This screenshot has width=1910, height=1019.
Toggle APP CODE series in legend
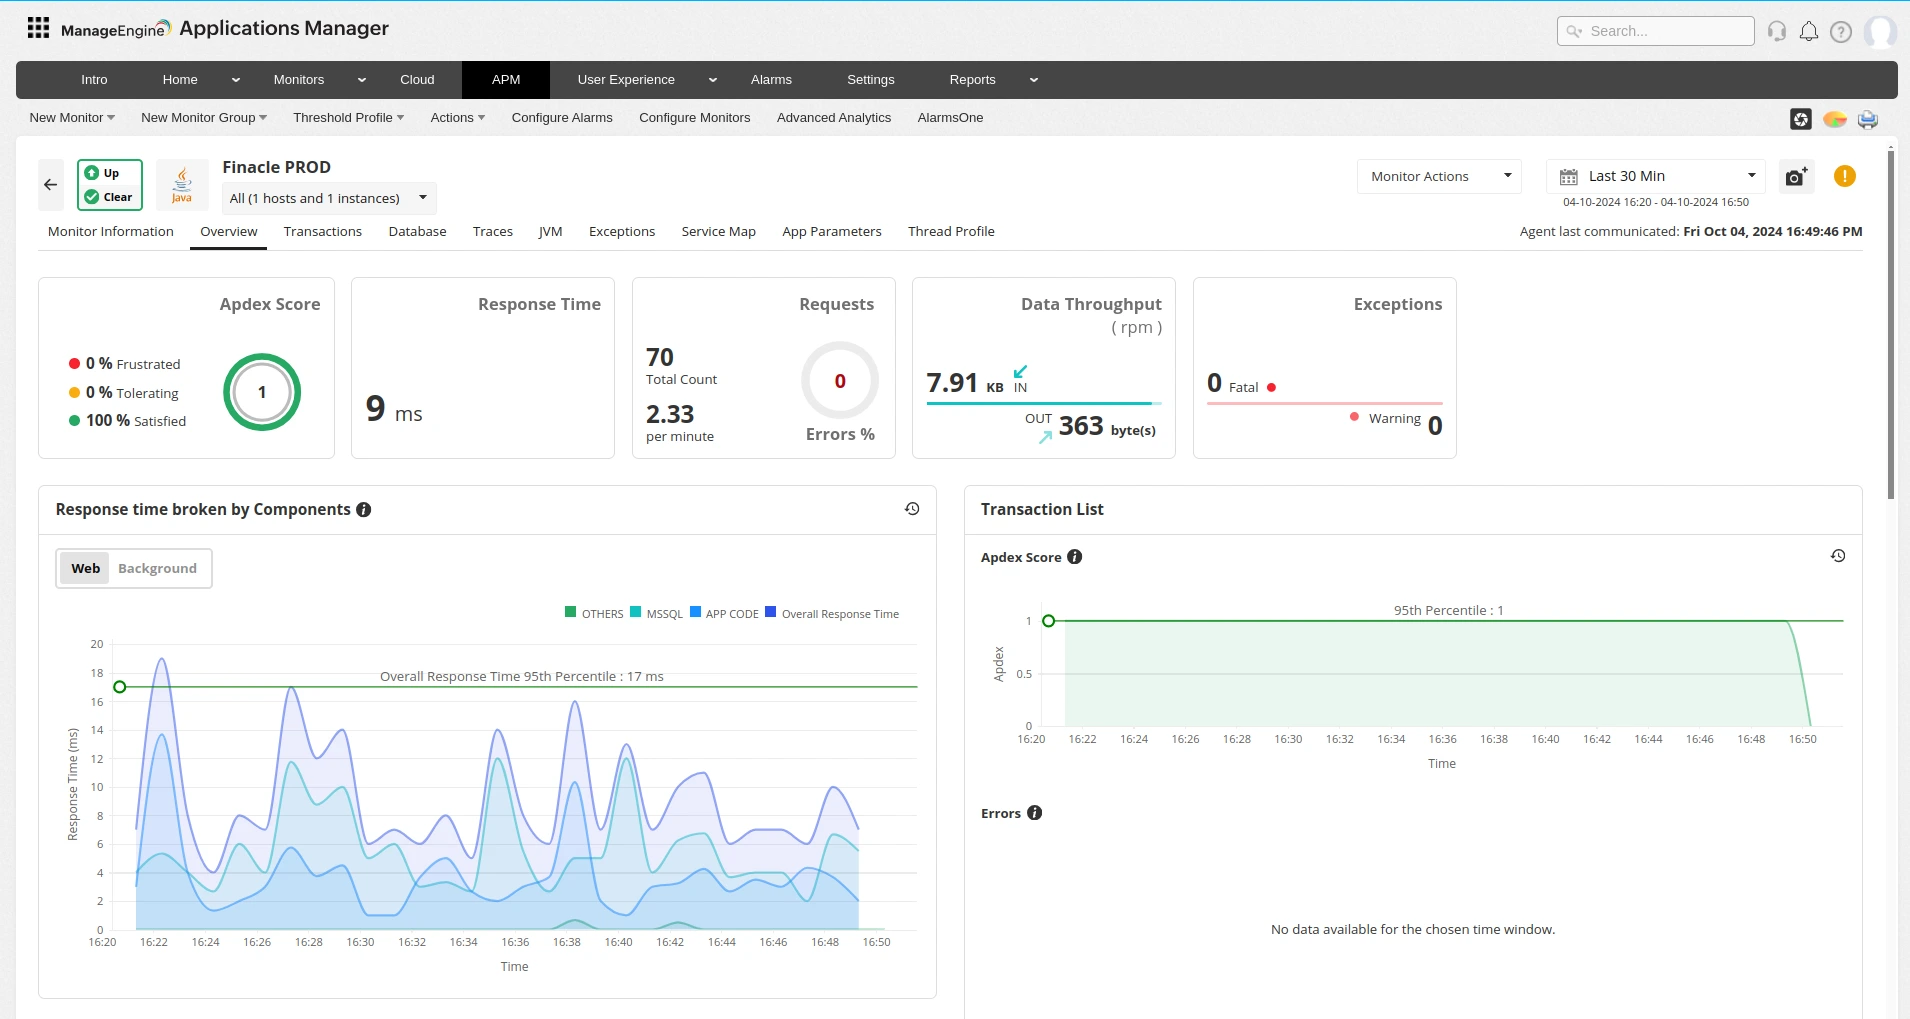pos(724,614)
